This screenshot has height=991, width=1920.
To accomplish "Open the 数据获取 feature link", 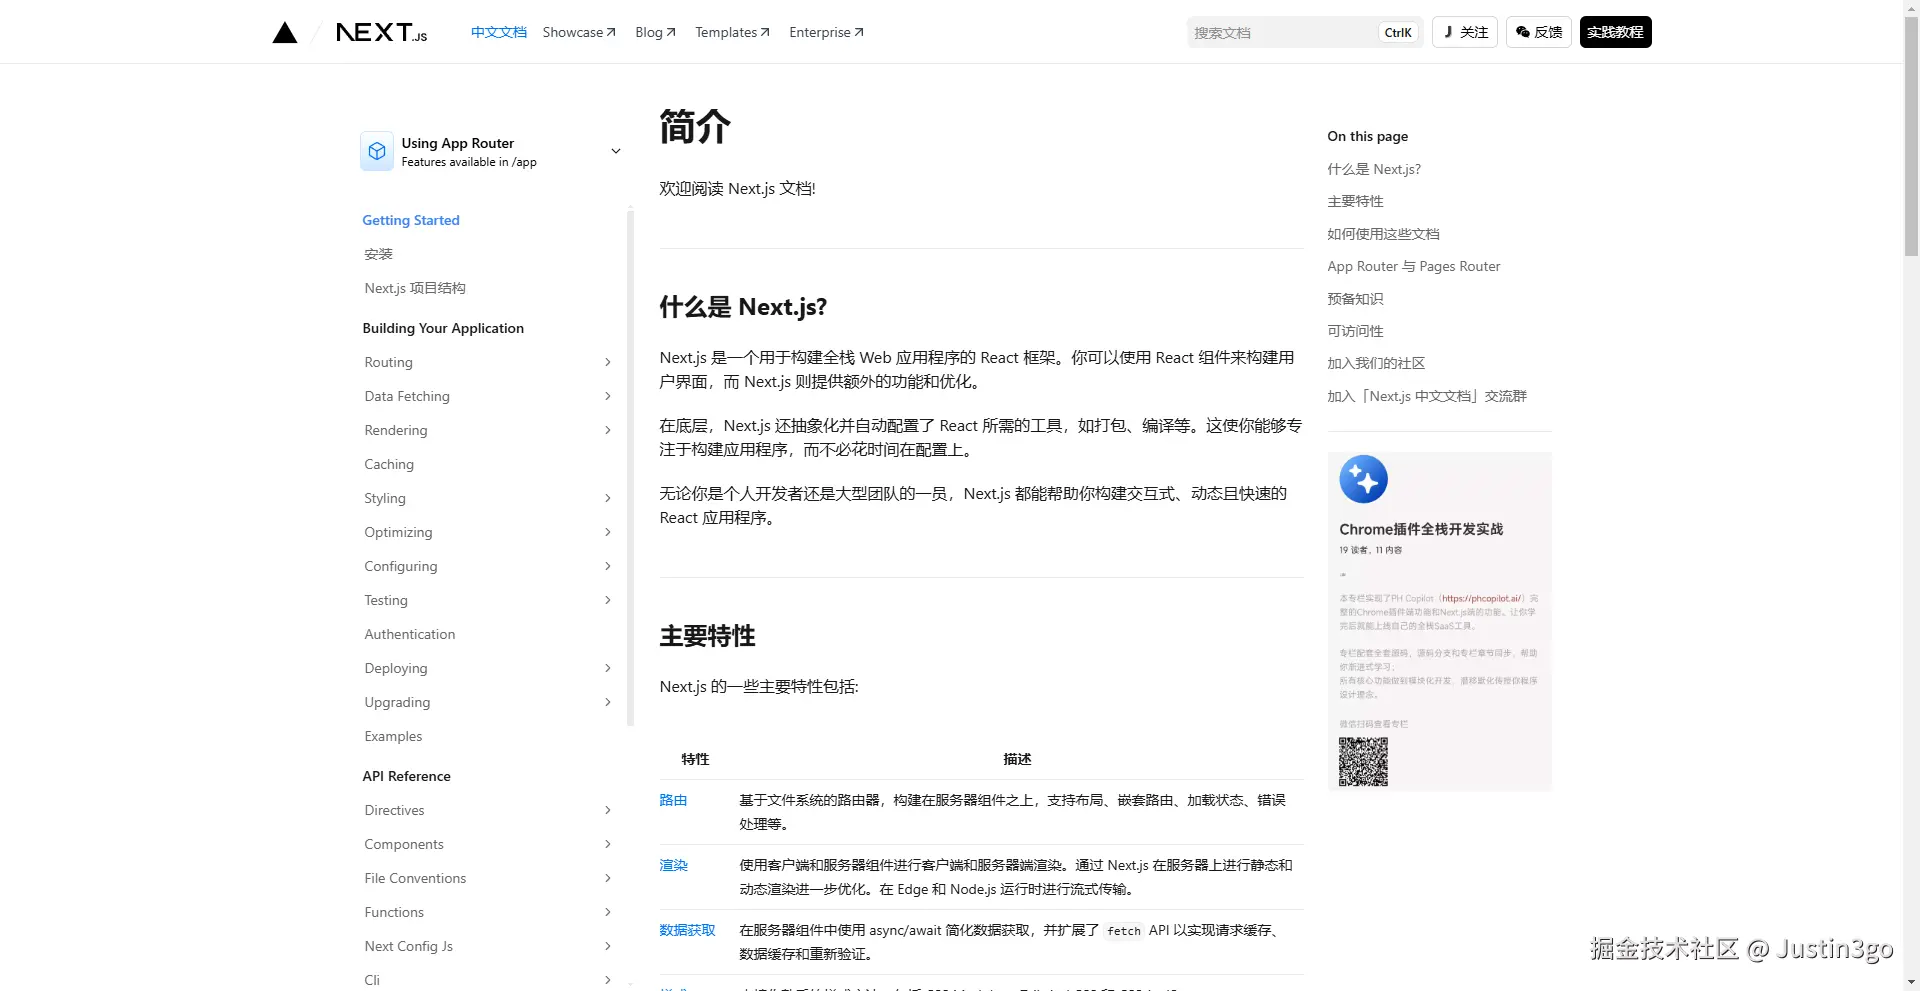I will click(x=687, y=930).
